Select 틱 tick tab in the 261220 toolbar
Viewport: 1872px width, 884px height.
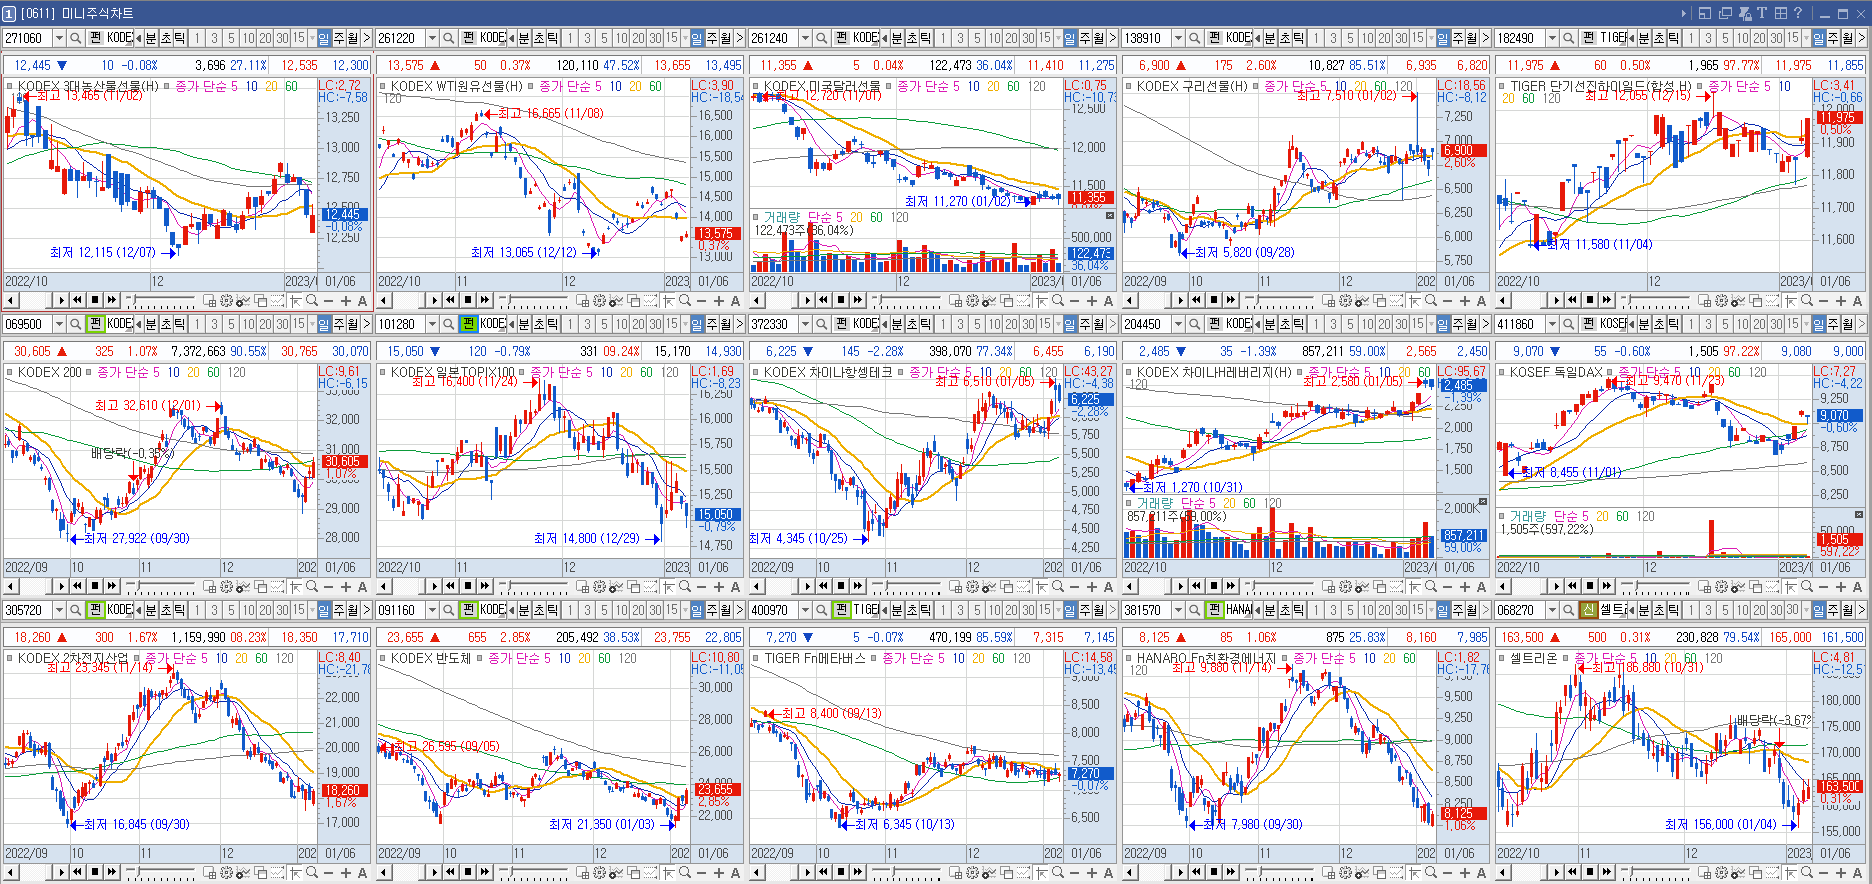(x=552, y=38)
